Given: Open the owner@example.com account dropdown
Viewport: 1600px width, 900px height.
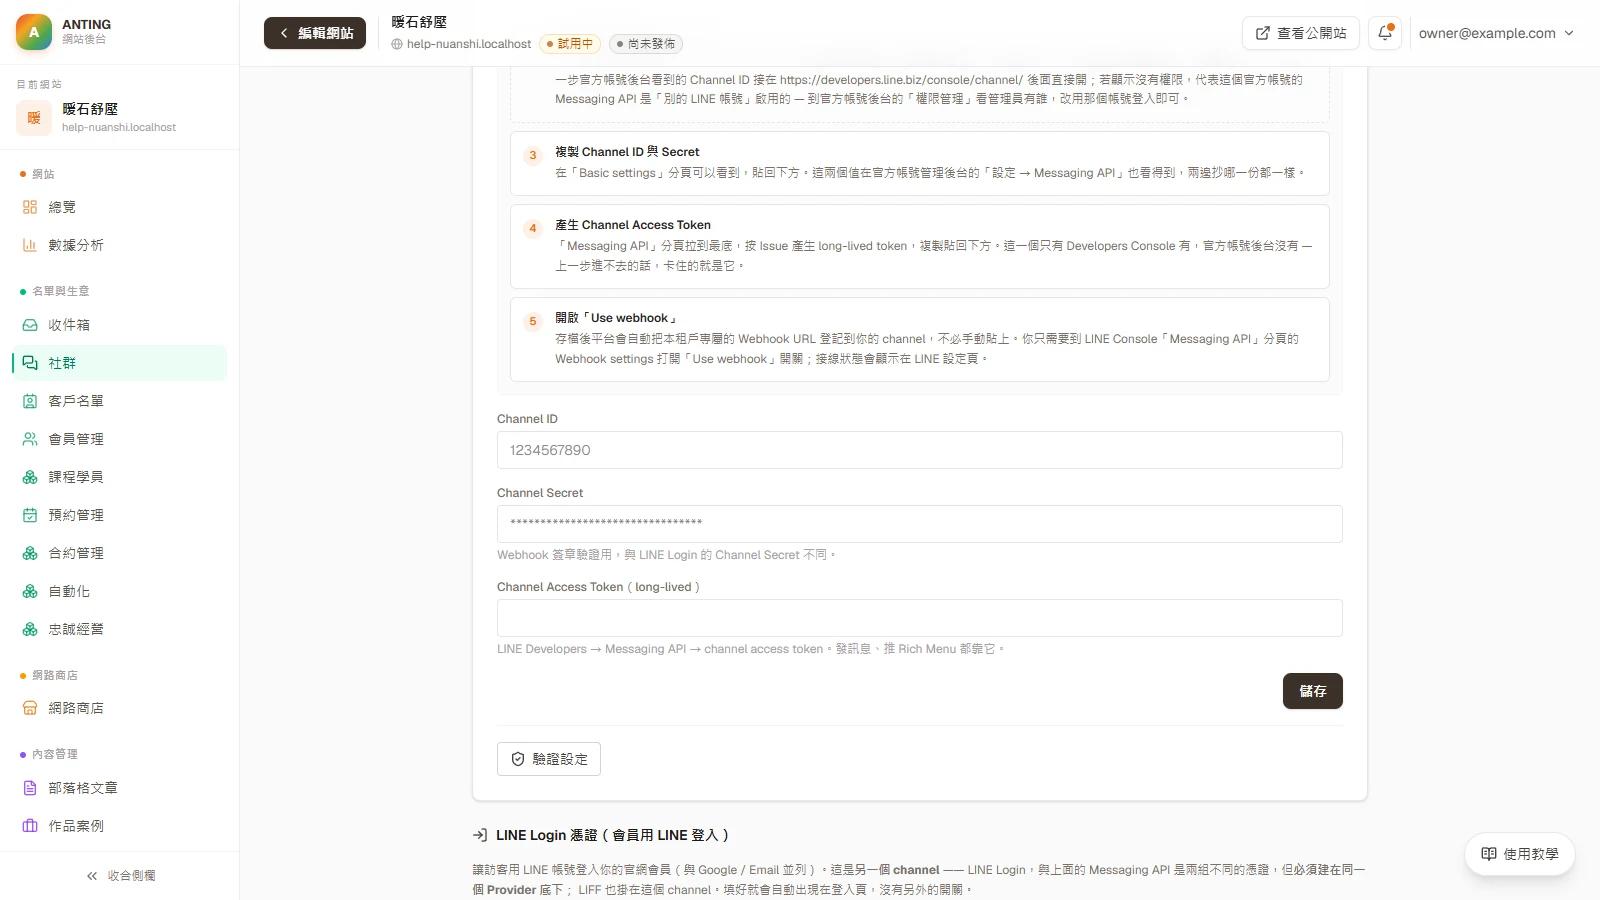Looking at the screenshot, I should pos(1496,33).
